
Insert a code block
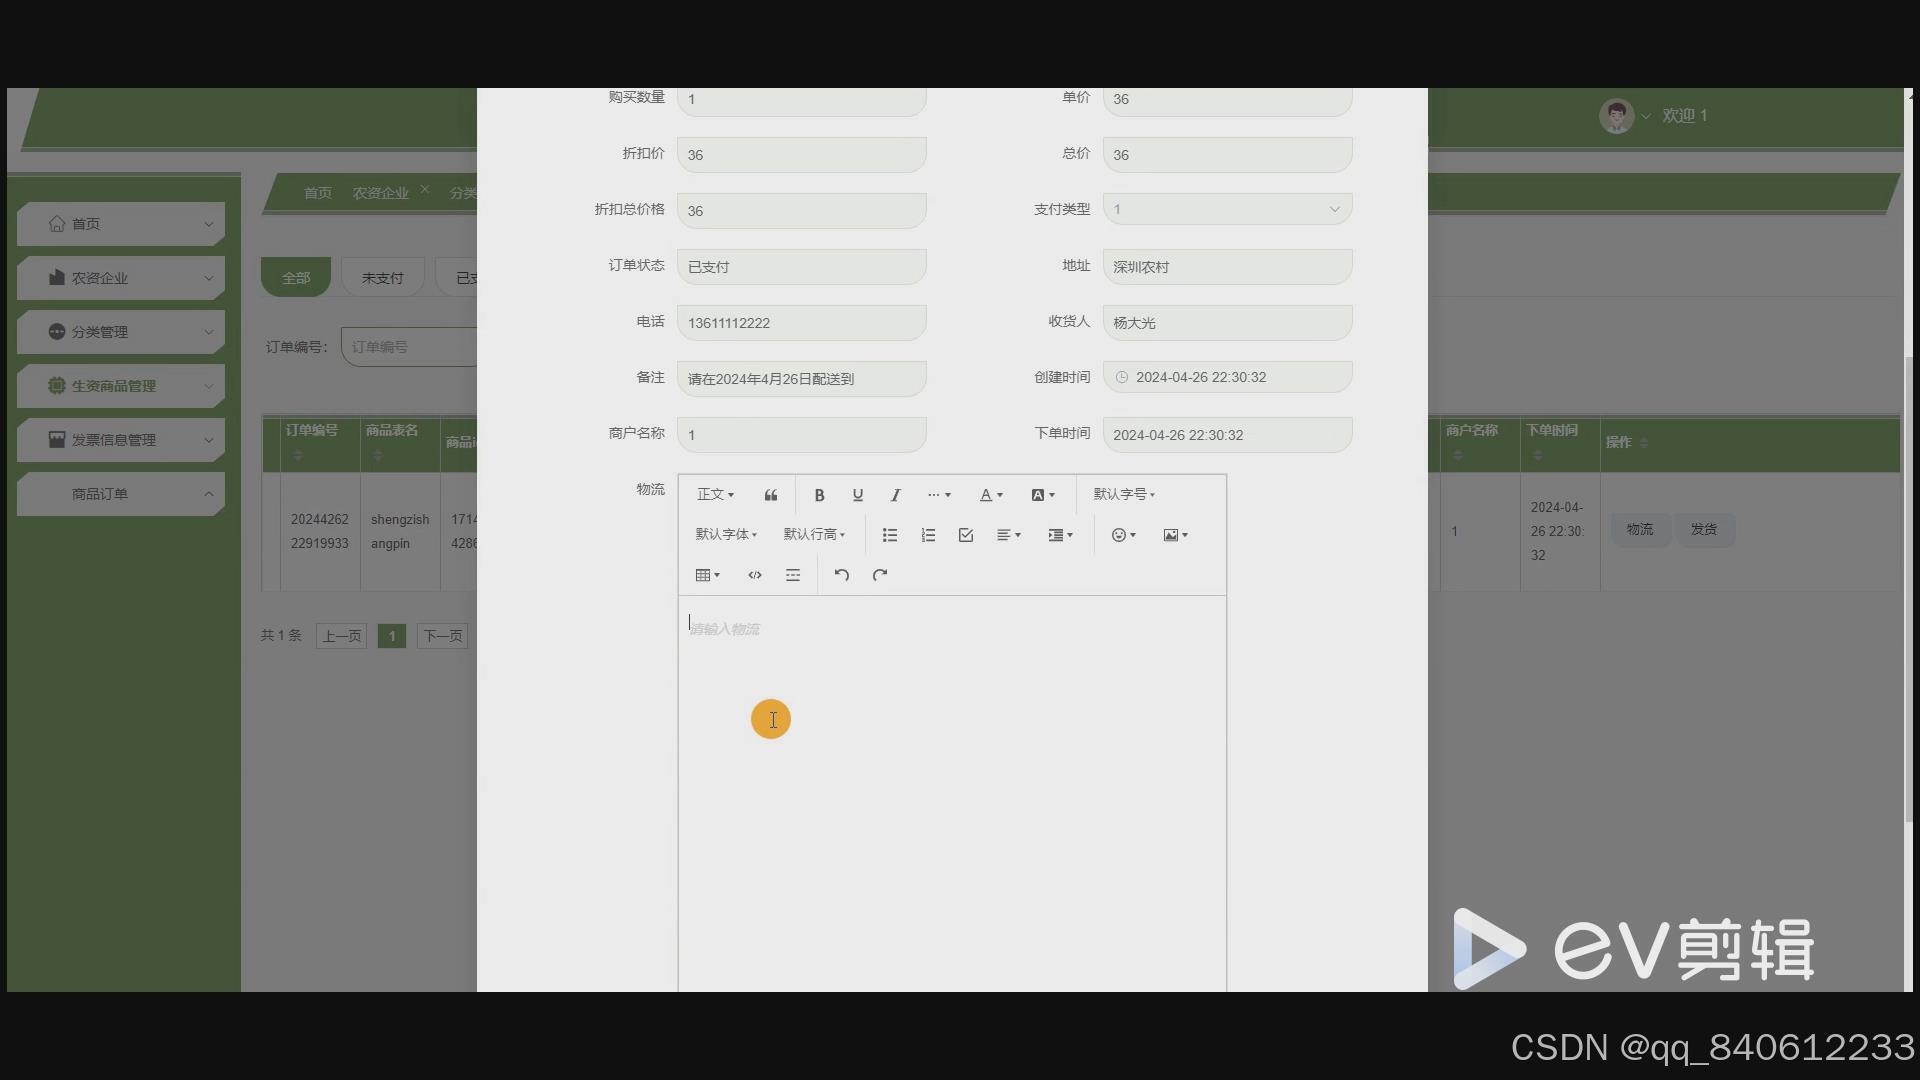(755, 575)
